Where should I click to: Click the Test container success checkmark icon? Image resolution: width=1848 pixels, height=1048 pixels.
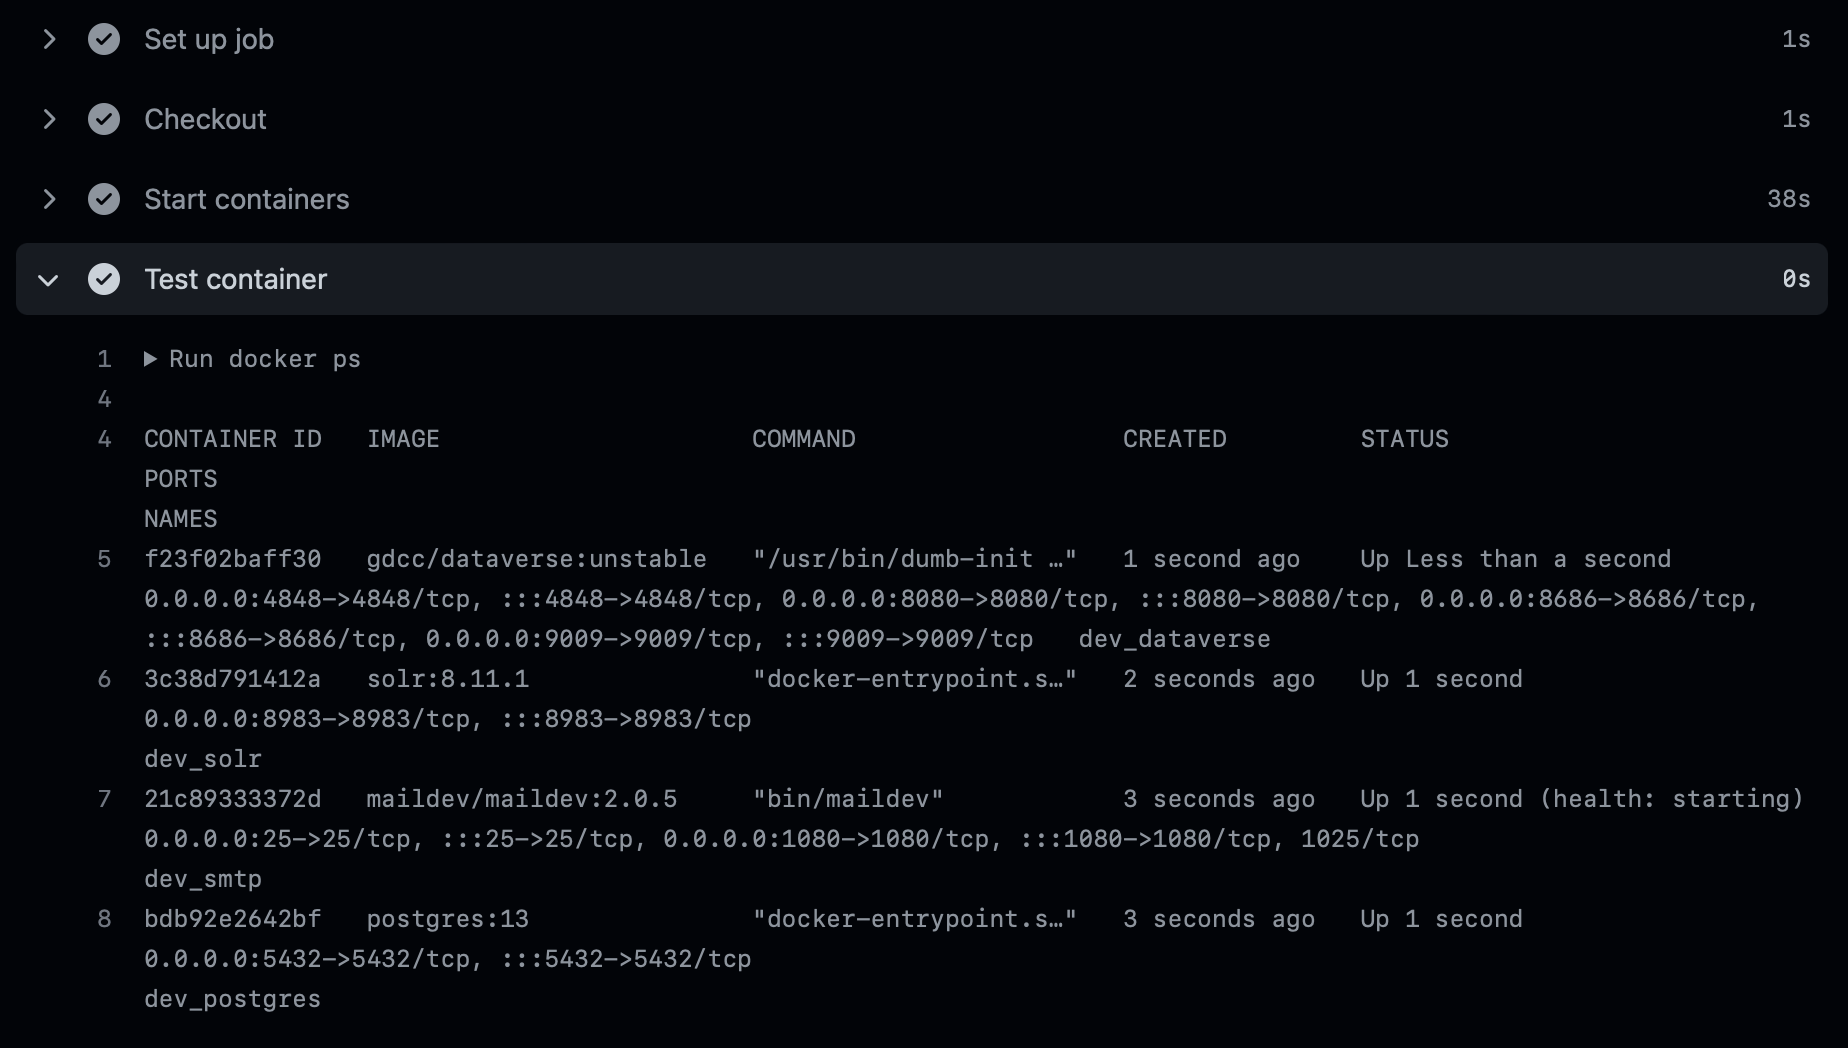[104, 279]
